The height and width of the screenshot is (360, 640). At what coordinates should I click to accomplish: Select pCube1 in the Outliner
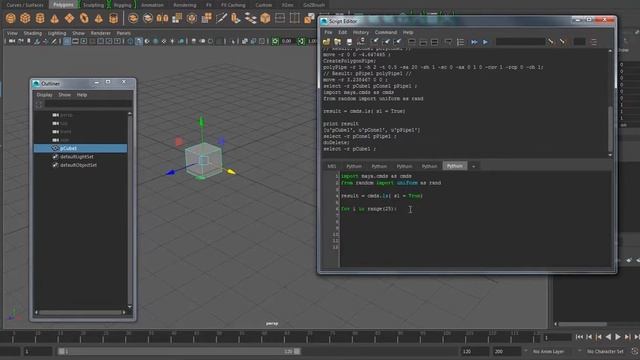tap(80, 148)
